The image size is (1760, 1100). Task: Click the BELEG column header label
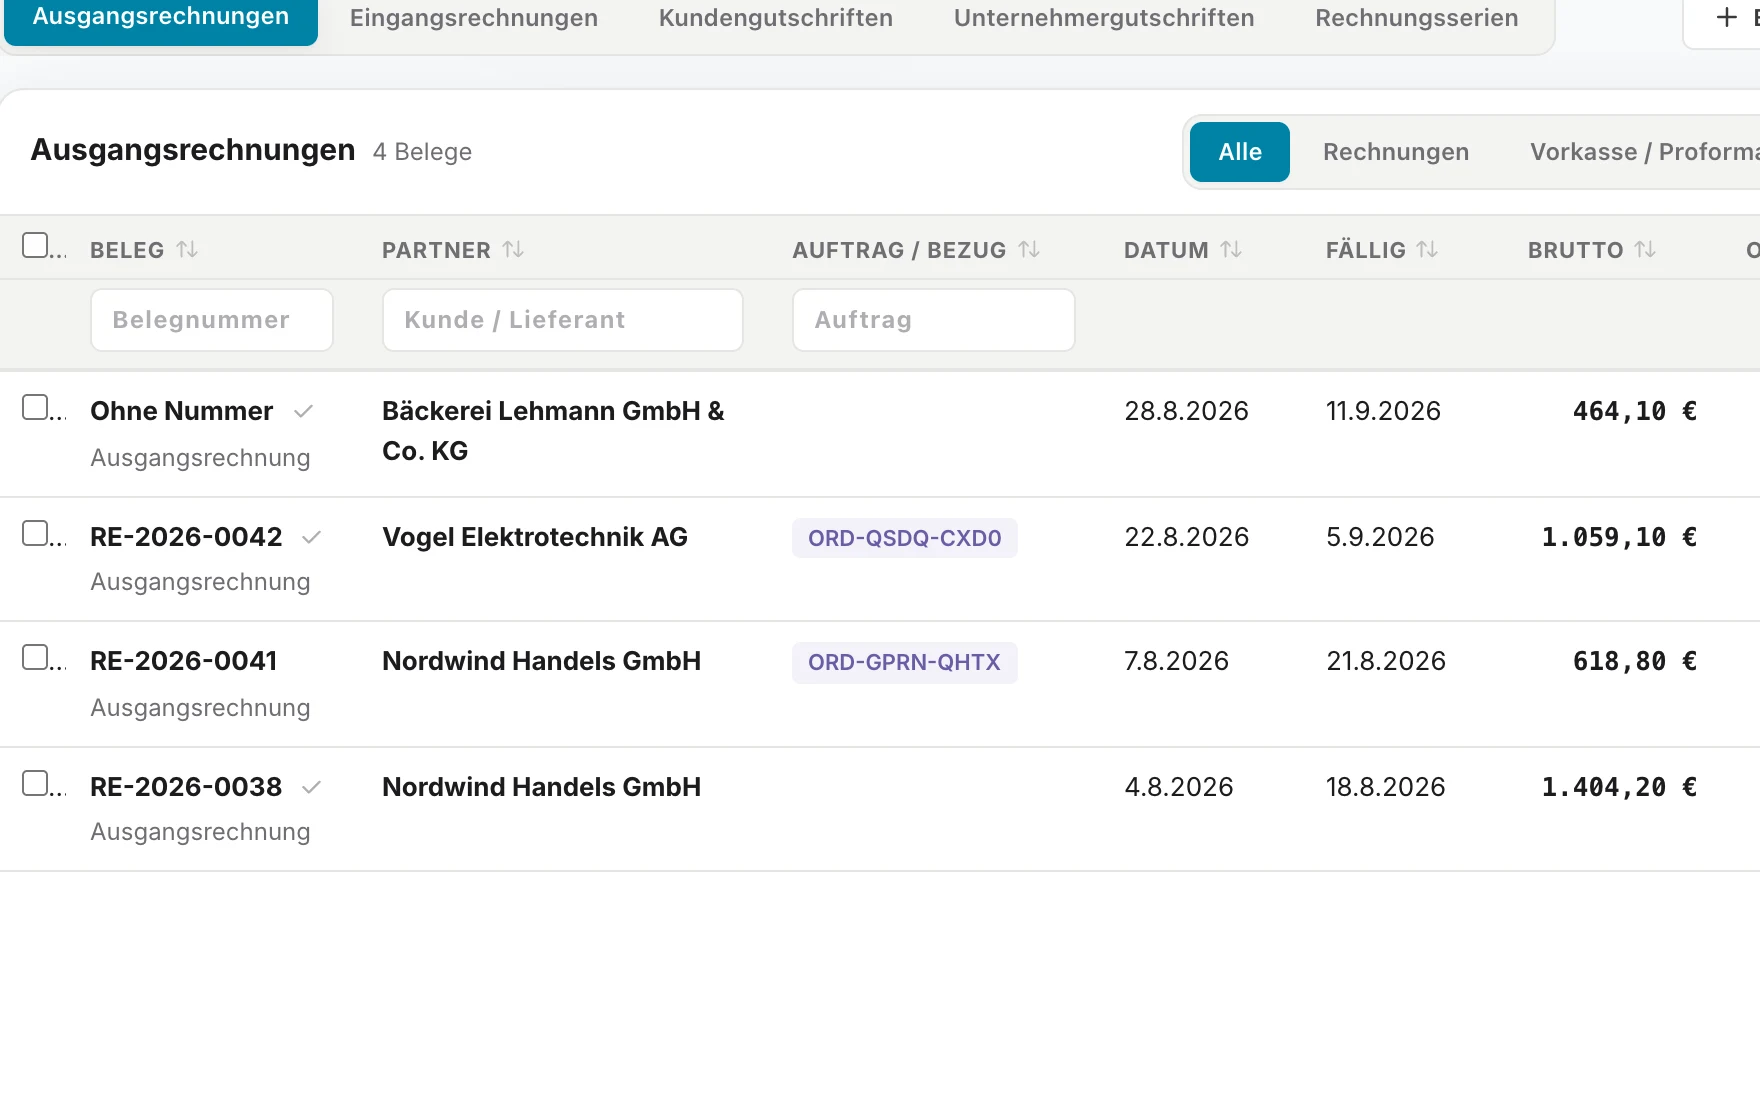point(127,250)
